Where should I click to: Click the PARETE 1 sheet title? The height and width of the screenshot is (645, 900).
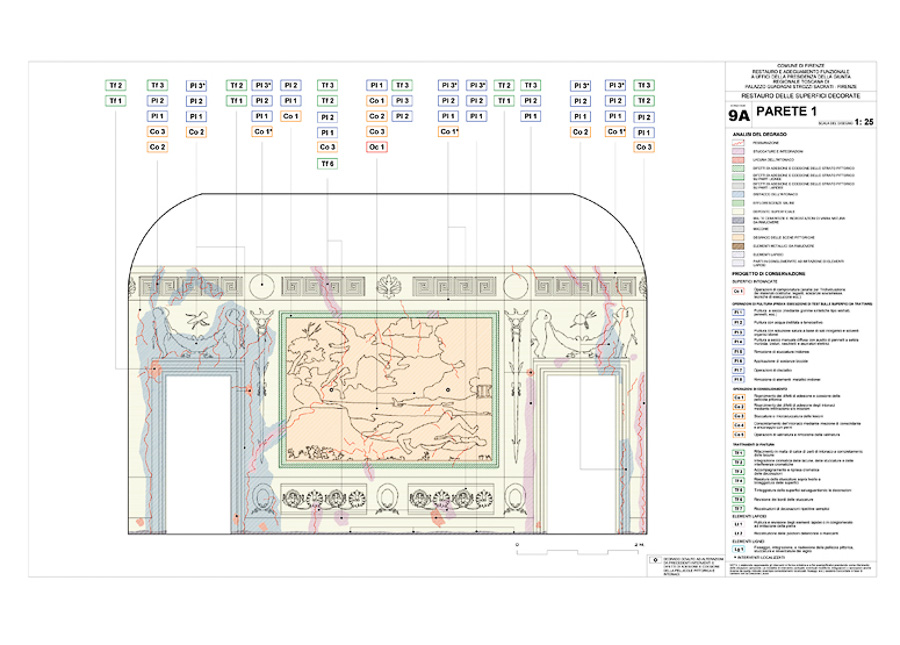click(x=786, y=111)
